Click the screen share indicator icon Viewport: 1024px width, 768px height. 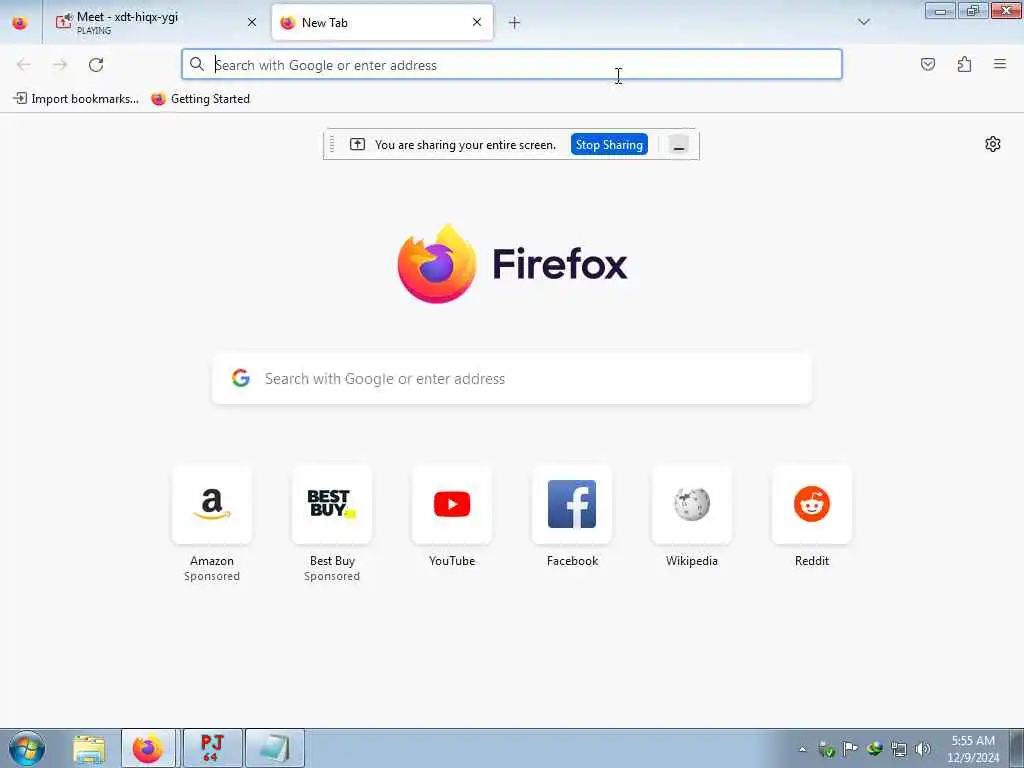click(357, 144)
